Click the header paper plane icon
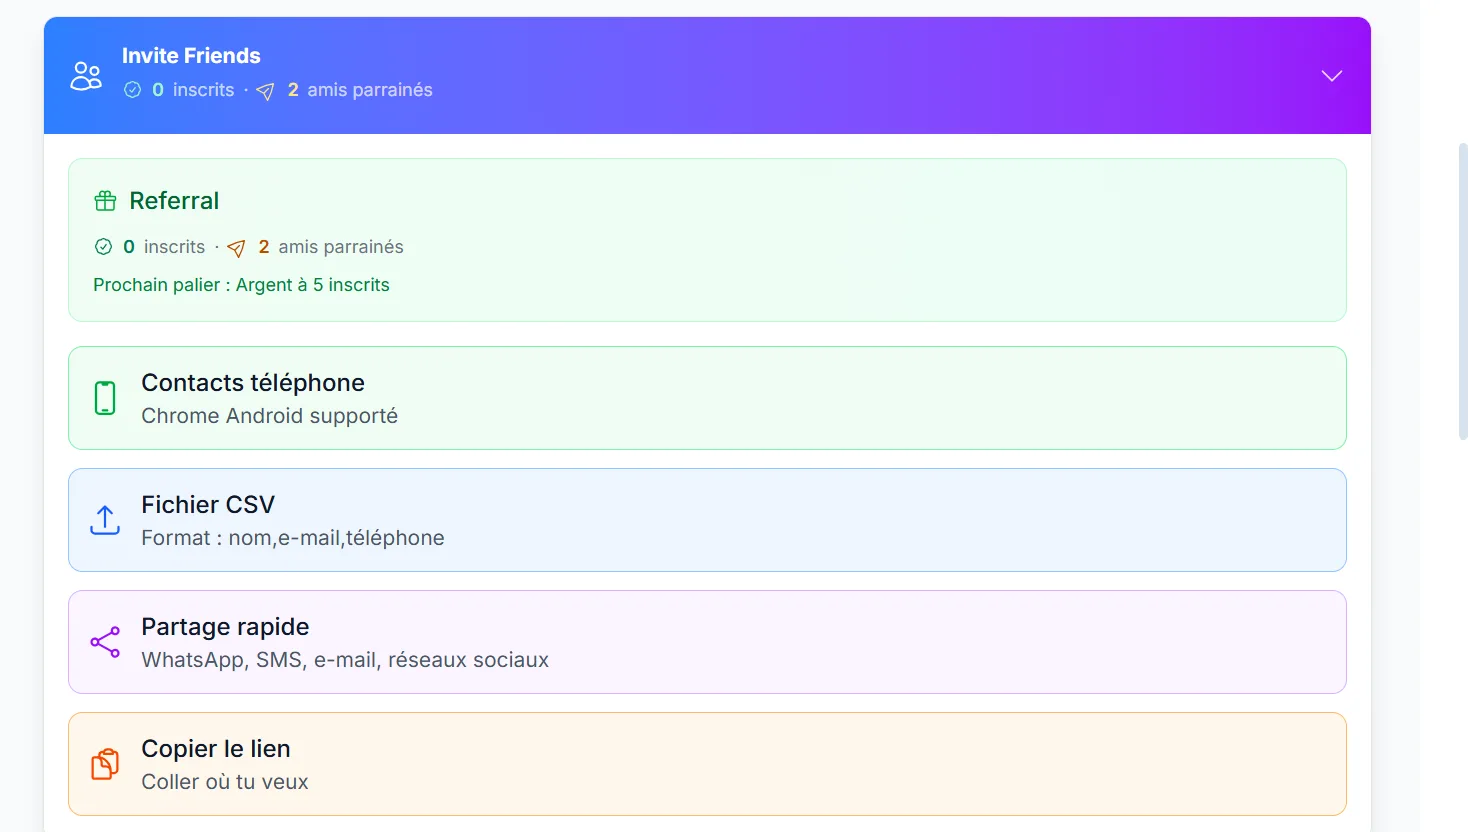This screenshot has height=832, width=1468. point(265,91)
